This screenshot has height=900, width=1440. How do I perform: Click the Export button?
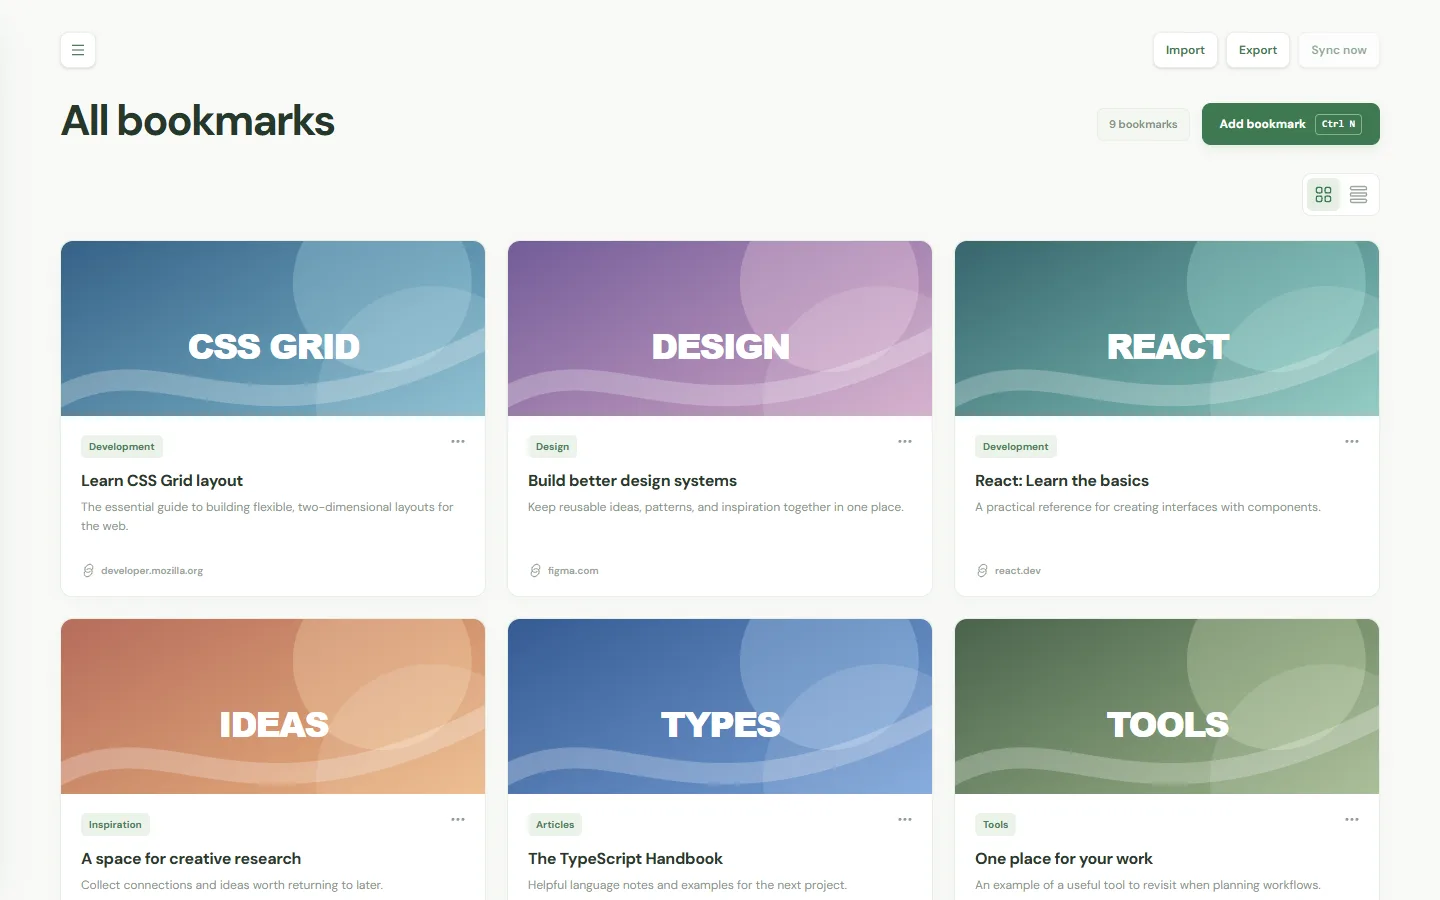coord(1258,50)
